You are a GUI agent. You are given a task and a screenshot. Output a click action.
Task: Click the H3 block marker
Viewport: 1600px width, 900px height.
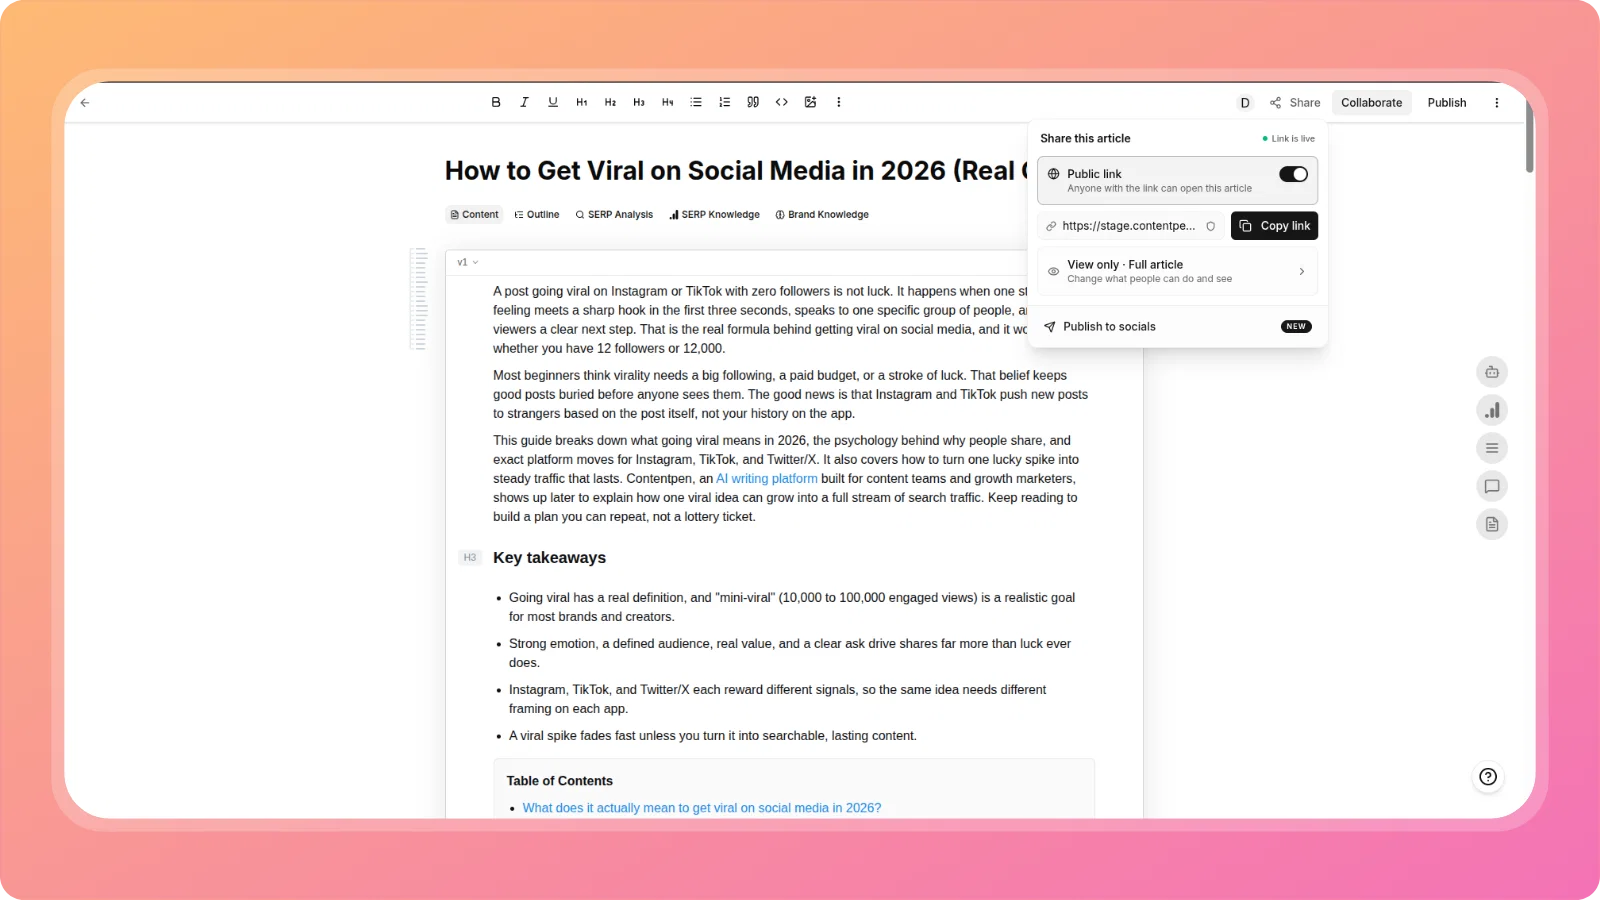point(470,558)
